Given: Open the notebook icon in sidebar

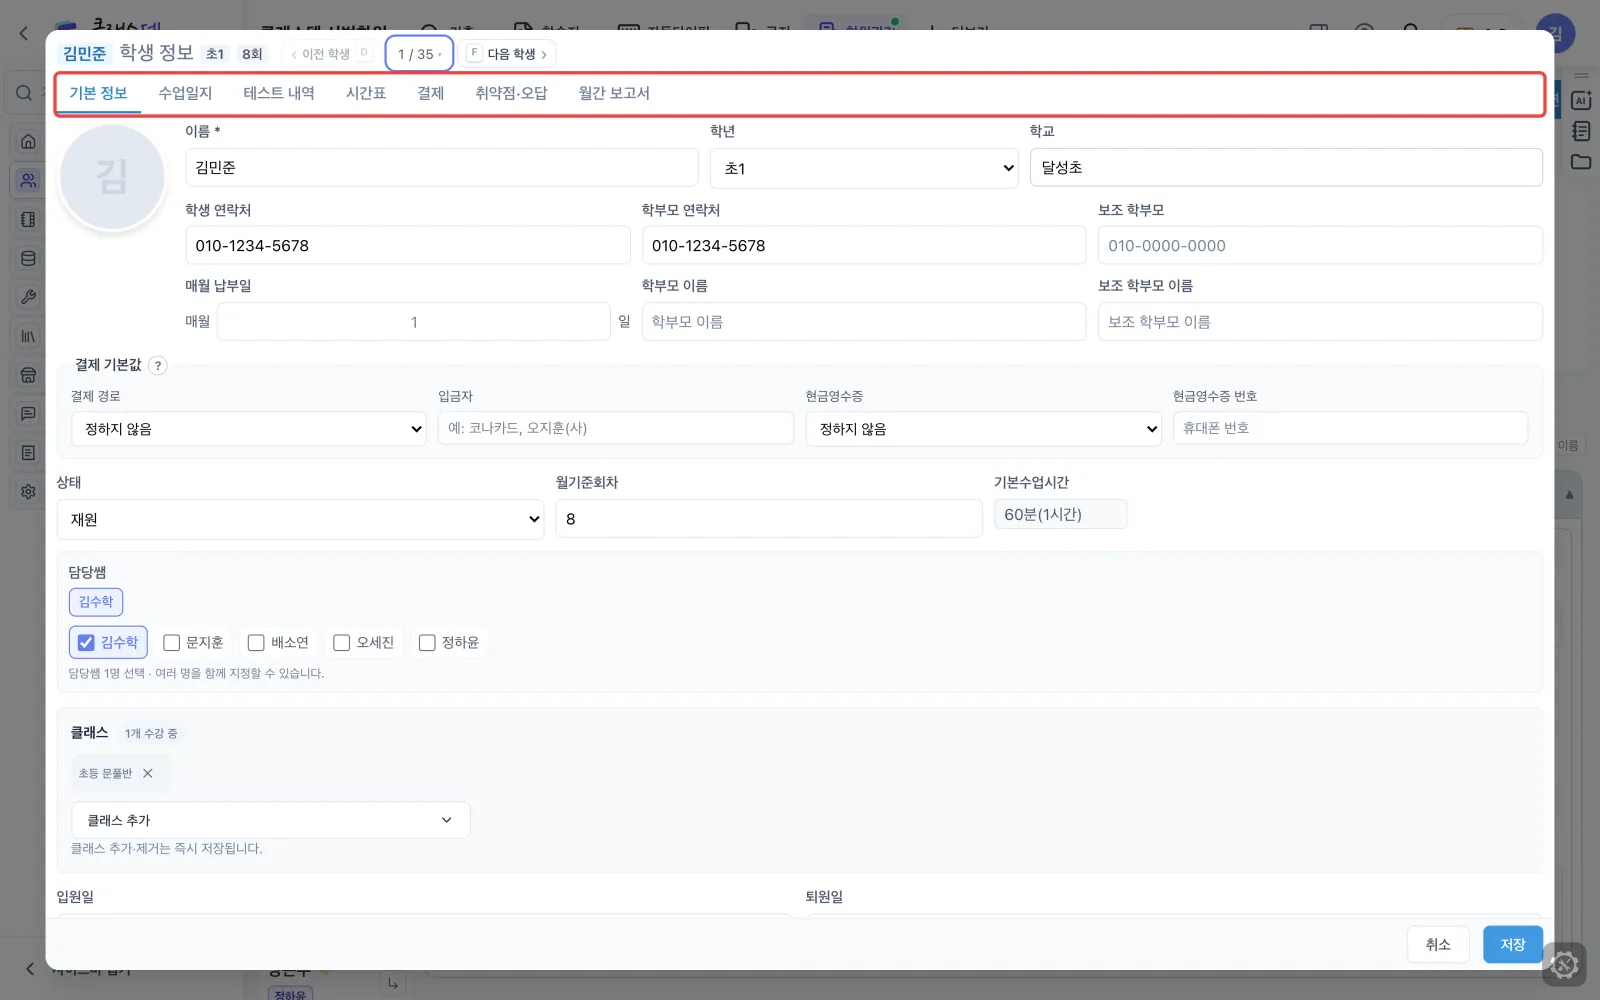Looking at the screenshot, I should pyautogui.click(x=28, y=219).
